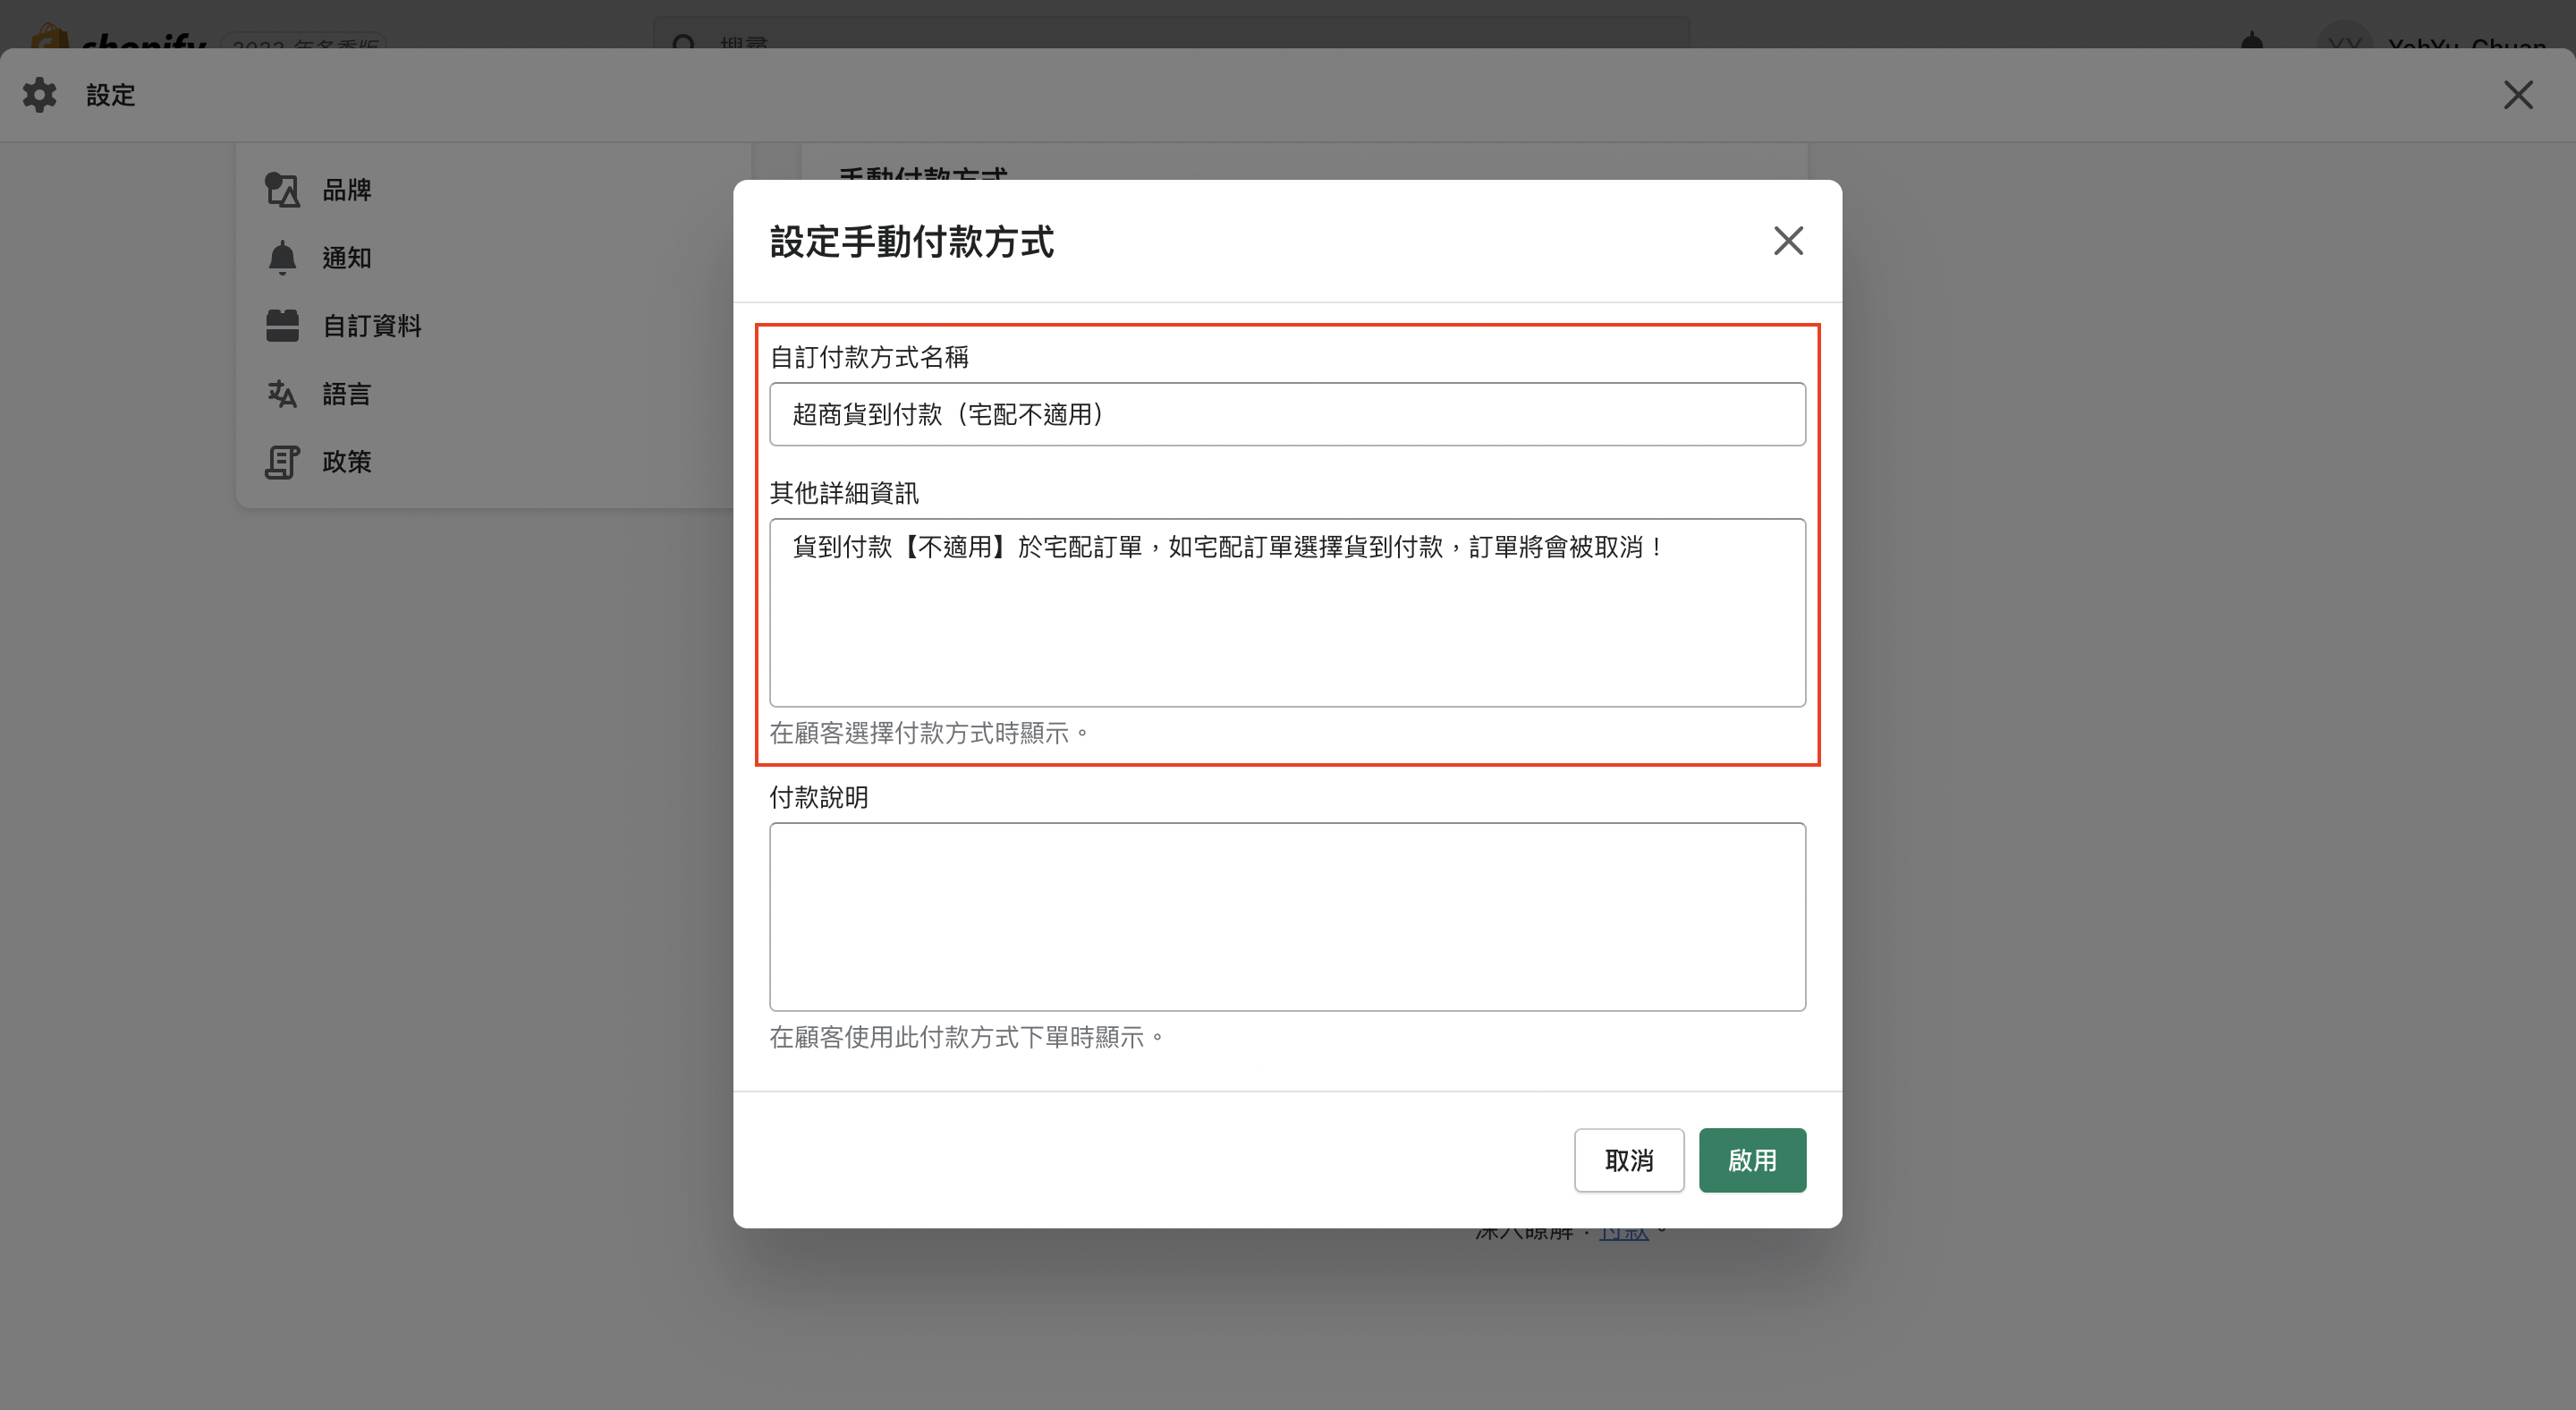Click the 語言 translate icon
2576x1410 pixels.
coord(282,394)
